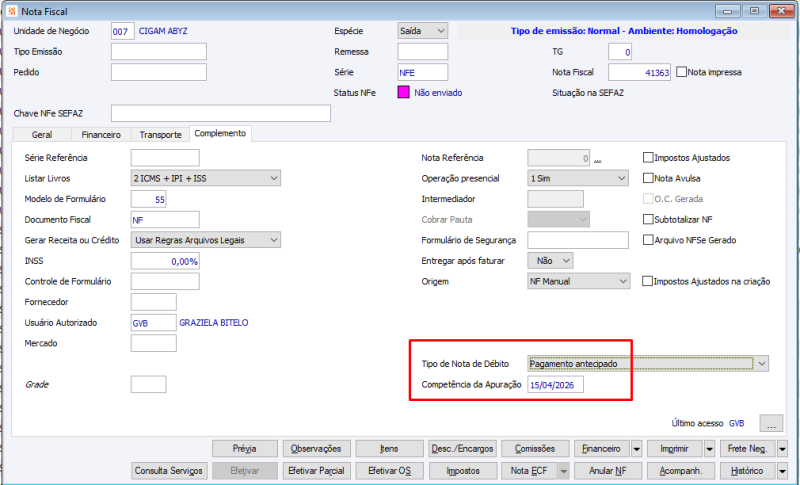Click the Grade input field
The height and width of the screenshot is (485, 800).
(148, 384)
